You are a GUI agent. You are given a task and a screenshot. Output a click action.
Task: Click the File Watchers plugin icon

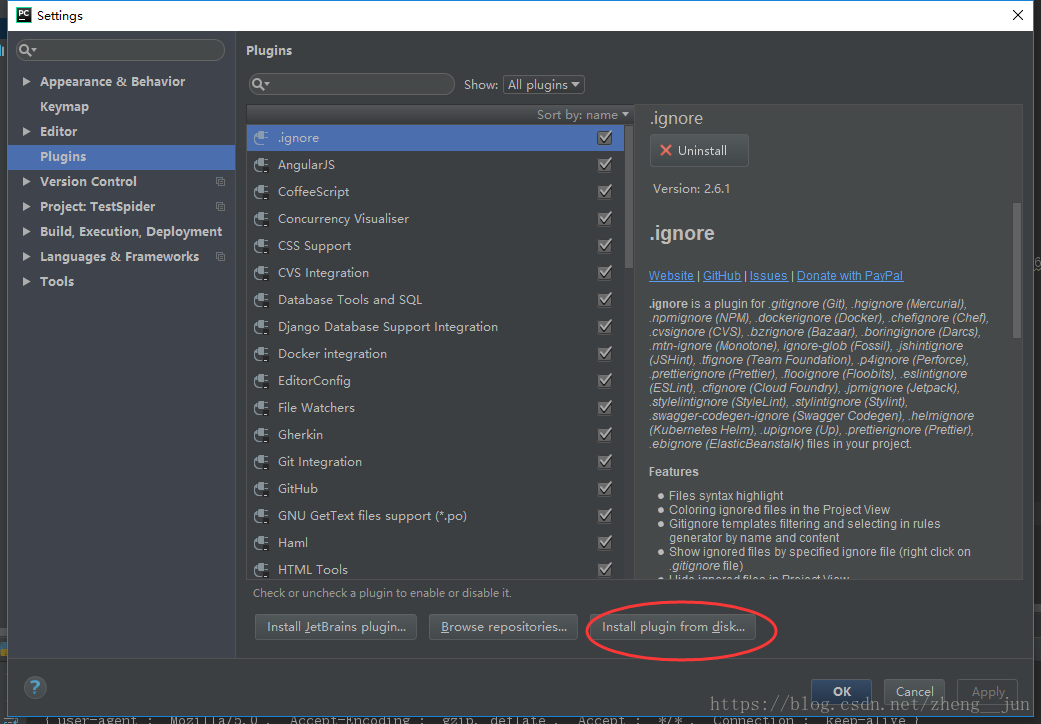point(262,408)
